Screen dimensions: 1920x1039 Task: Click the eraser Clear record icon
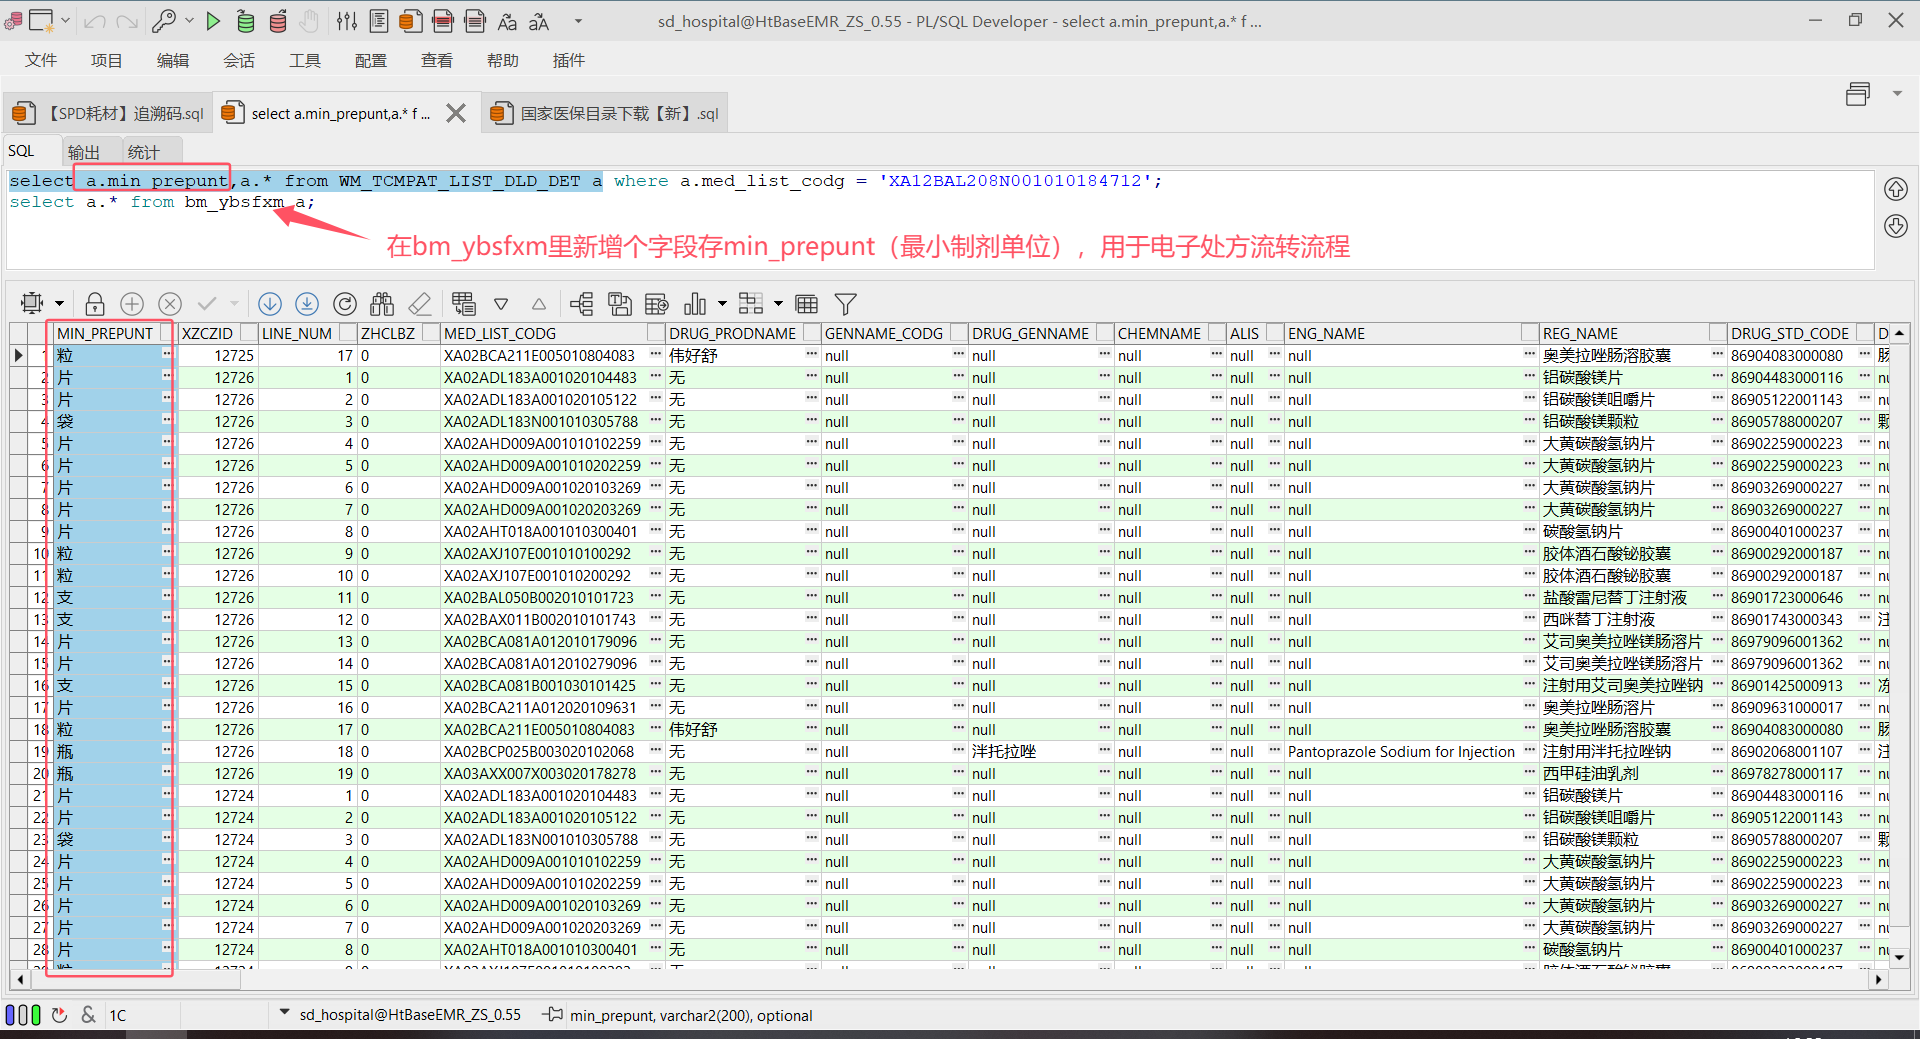click(x=420, y=304)
